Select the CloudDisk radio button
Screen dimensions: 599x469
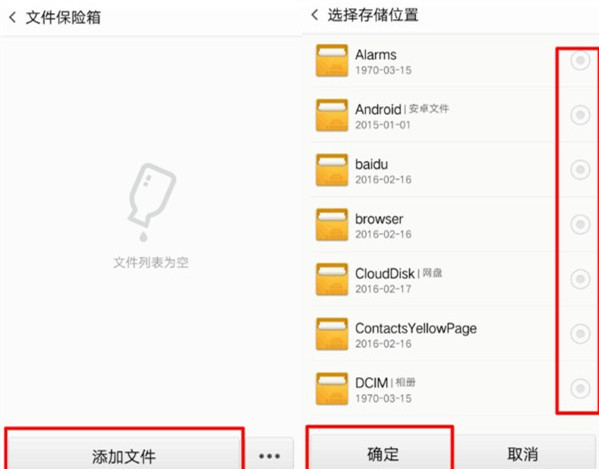(x=580, y=279)
